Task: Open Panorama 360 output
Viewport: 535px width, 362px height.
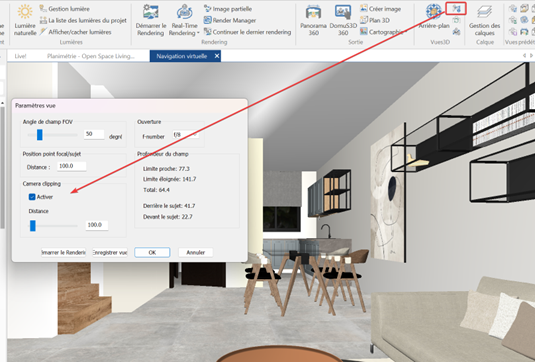Action: [313, 12]
